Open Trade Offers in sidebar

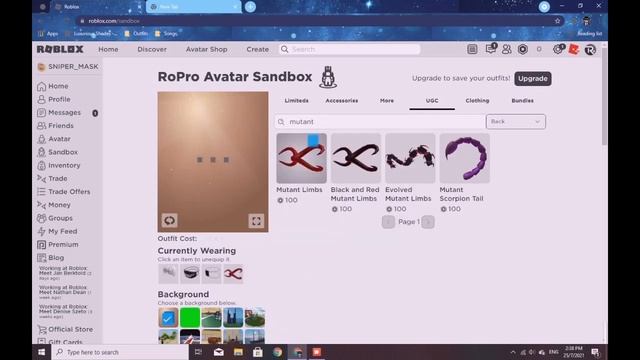coord(69,191)
